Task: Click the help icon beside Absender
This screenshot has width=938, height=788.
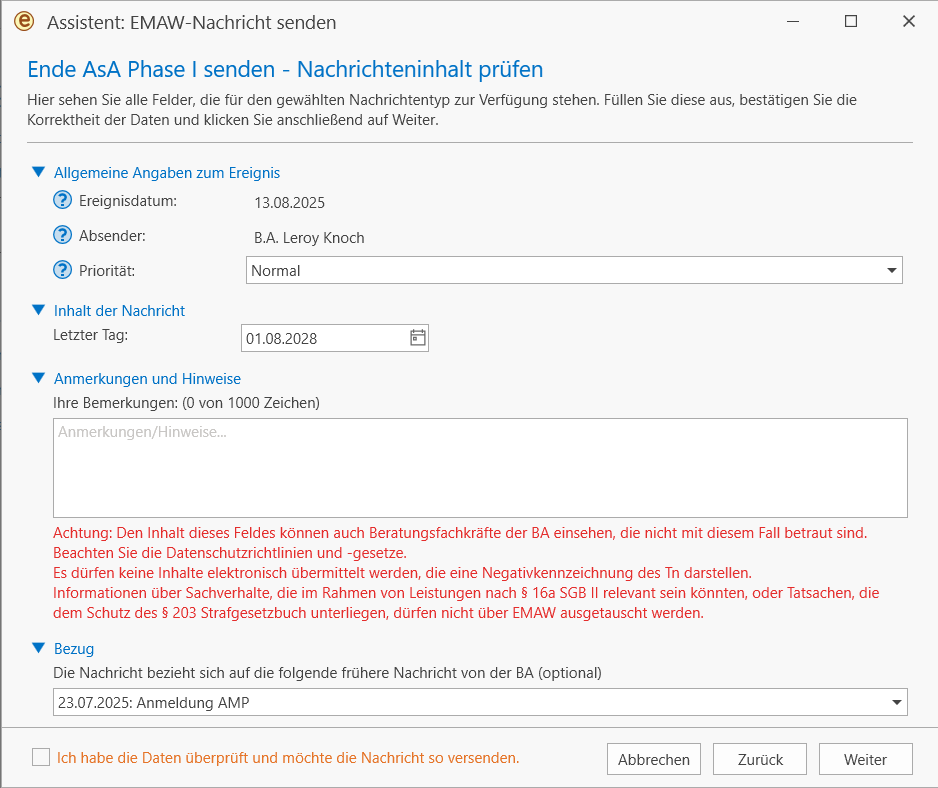Action: click(62, 235)
